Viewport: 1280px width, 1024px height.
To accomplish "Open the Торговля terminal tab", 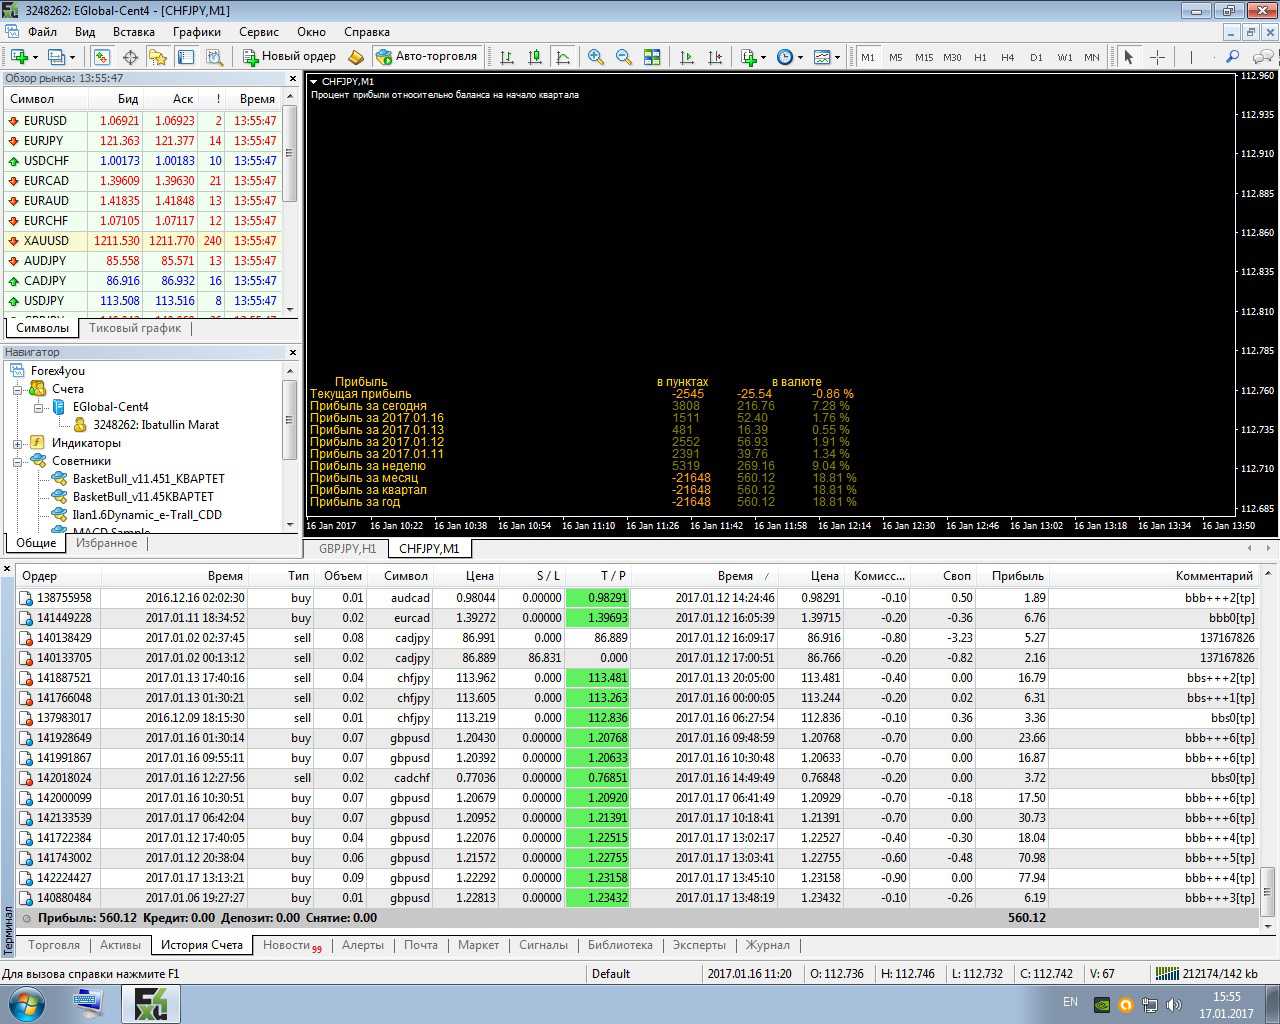I will pyautogui.click(x=54, y=945).
